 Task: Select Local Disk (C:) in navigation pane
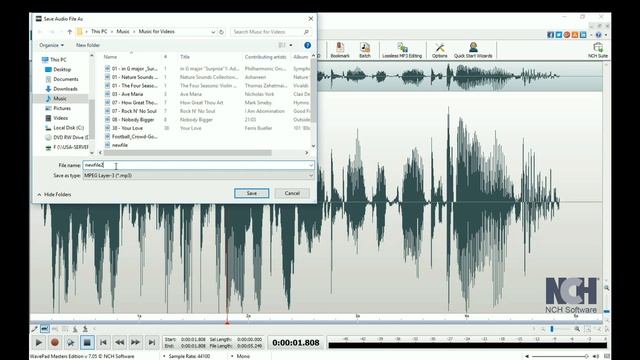pyautogui.click(x=64, y=128)
